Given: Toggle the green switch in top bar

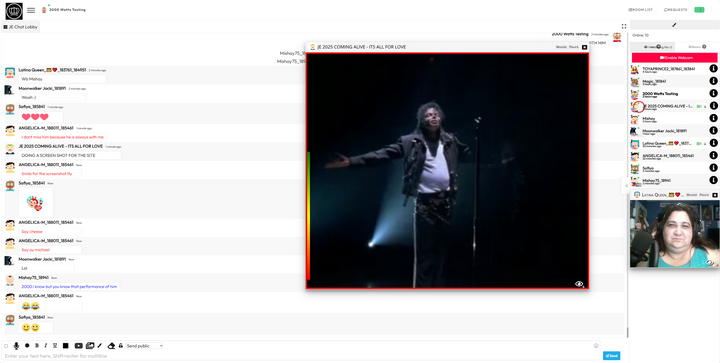Looking at the screenshot, I should pyautogui.click(x=699, y=10).
